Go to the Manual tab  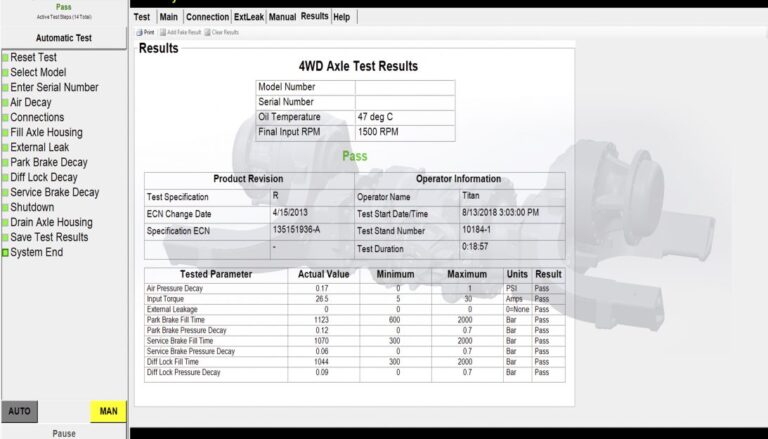pos(282,17)
